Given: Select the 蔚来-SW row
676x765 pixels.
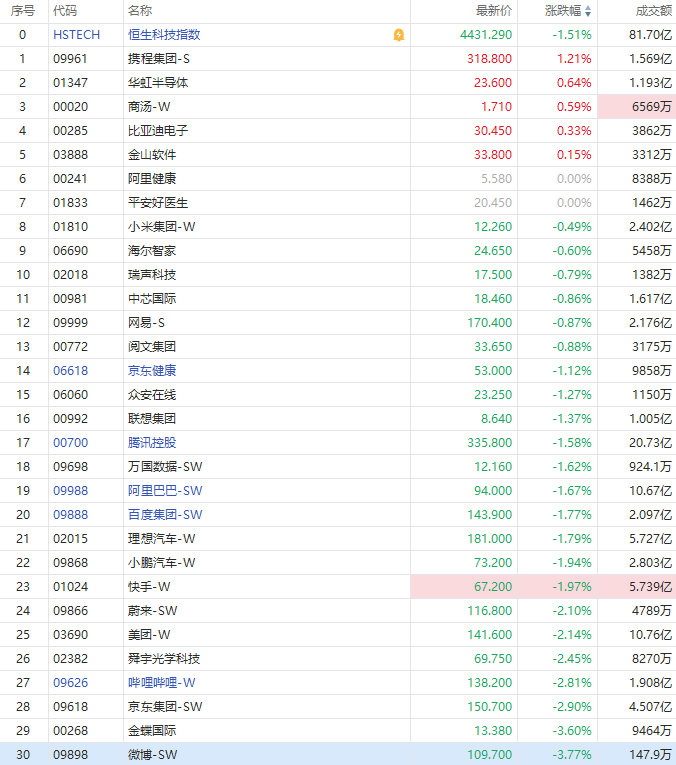Looking at the screenshot, I should (x=338, y=610).
